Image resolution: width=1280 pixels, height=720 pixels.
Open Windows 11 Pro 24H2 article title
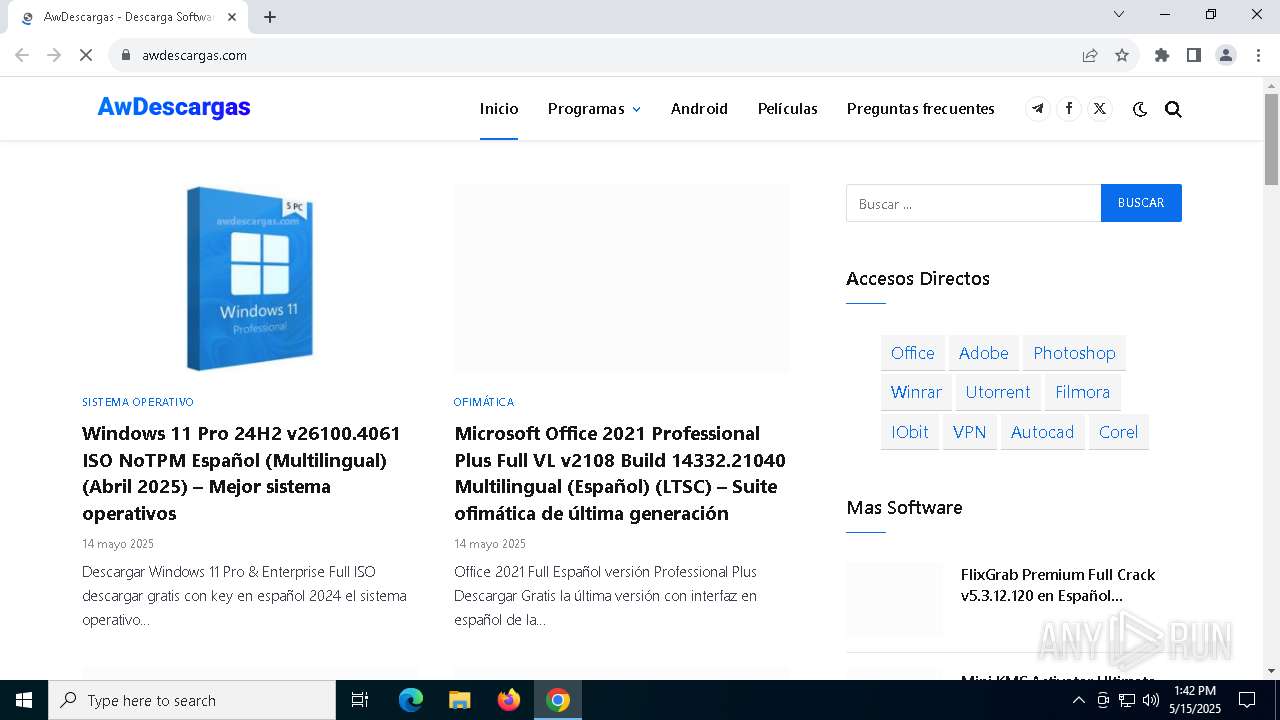click(241, 473)
